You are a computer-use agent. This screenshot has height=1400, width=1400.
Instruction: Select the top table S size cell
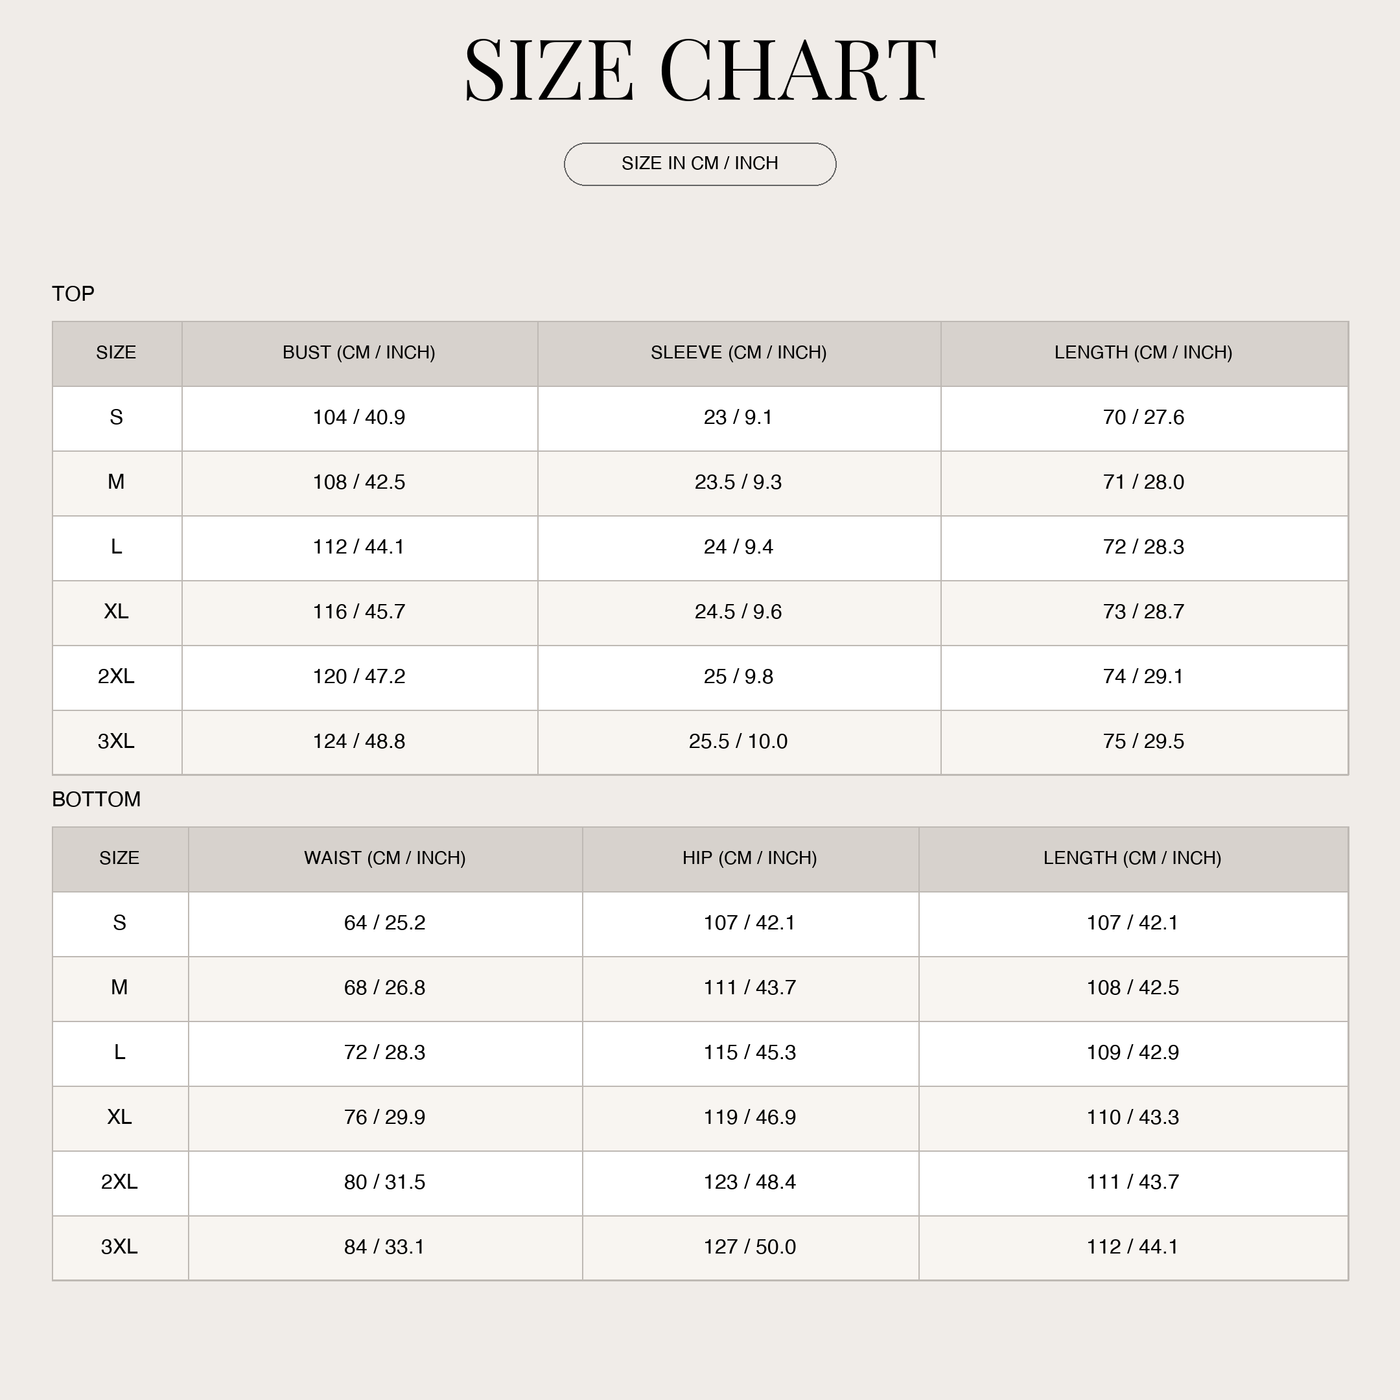(117, 418)
